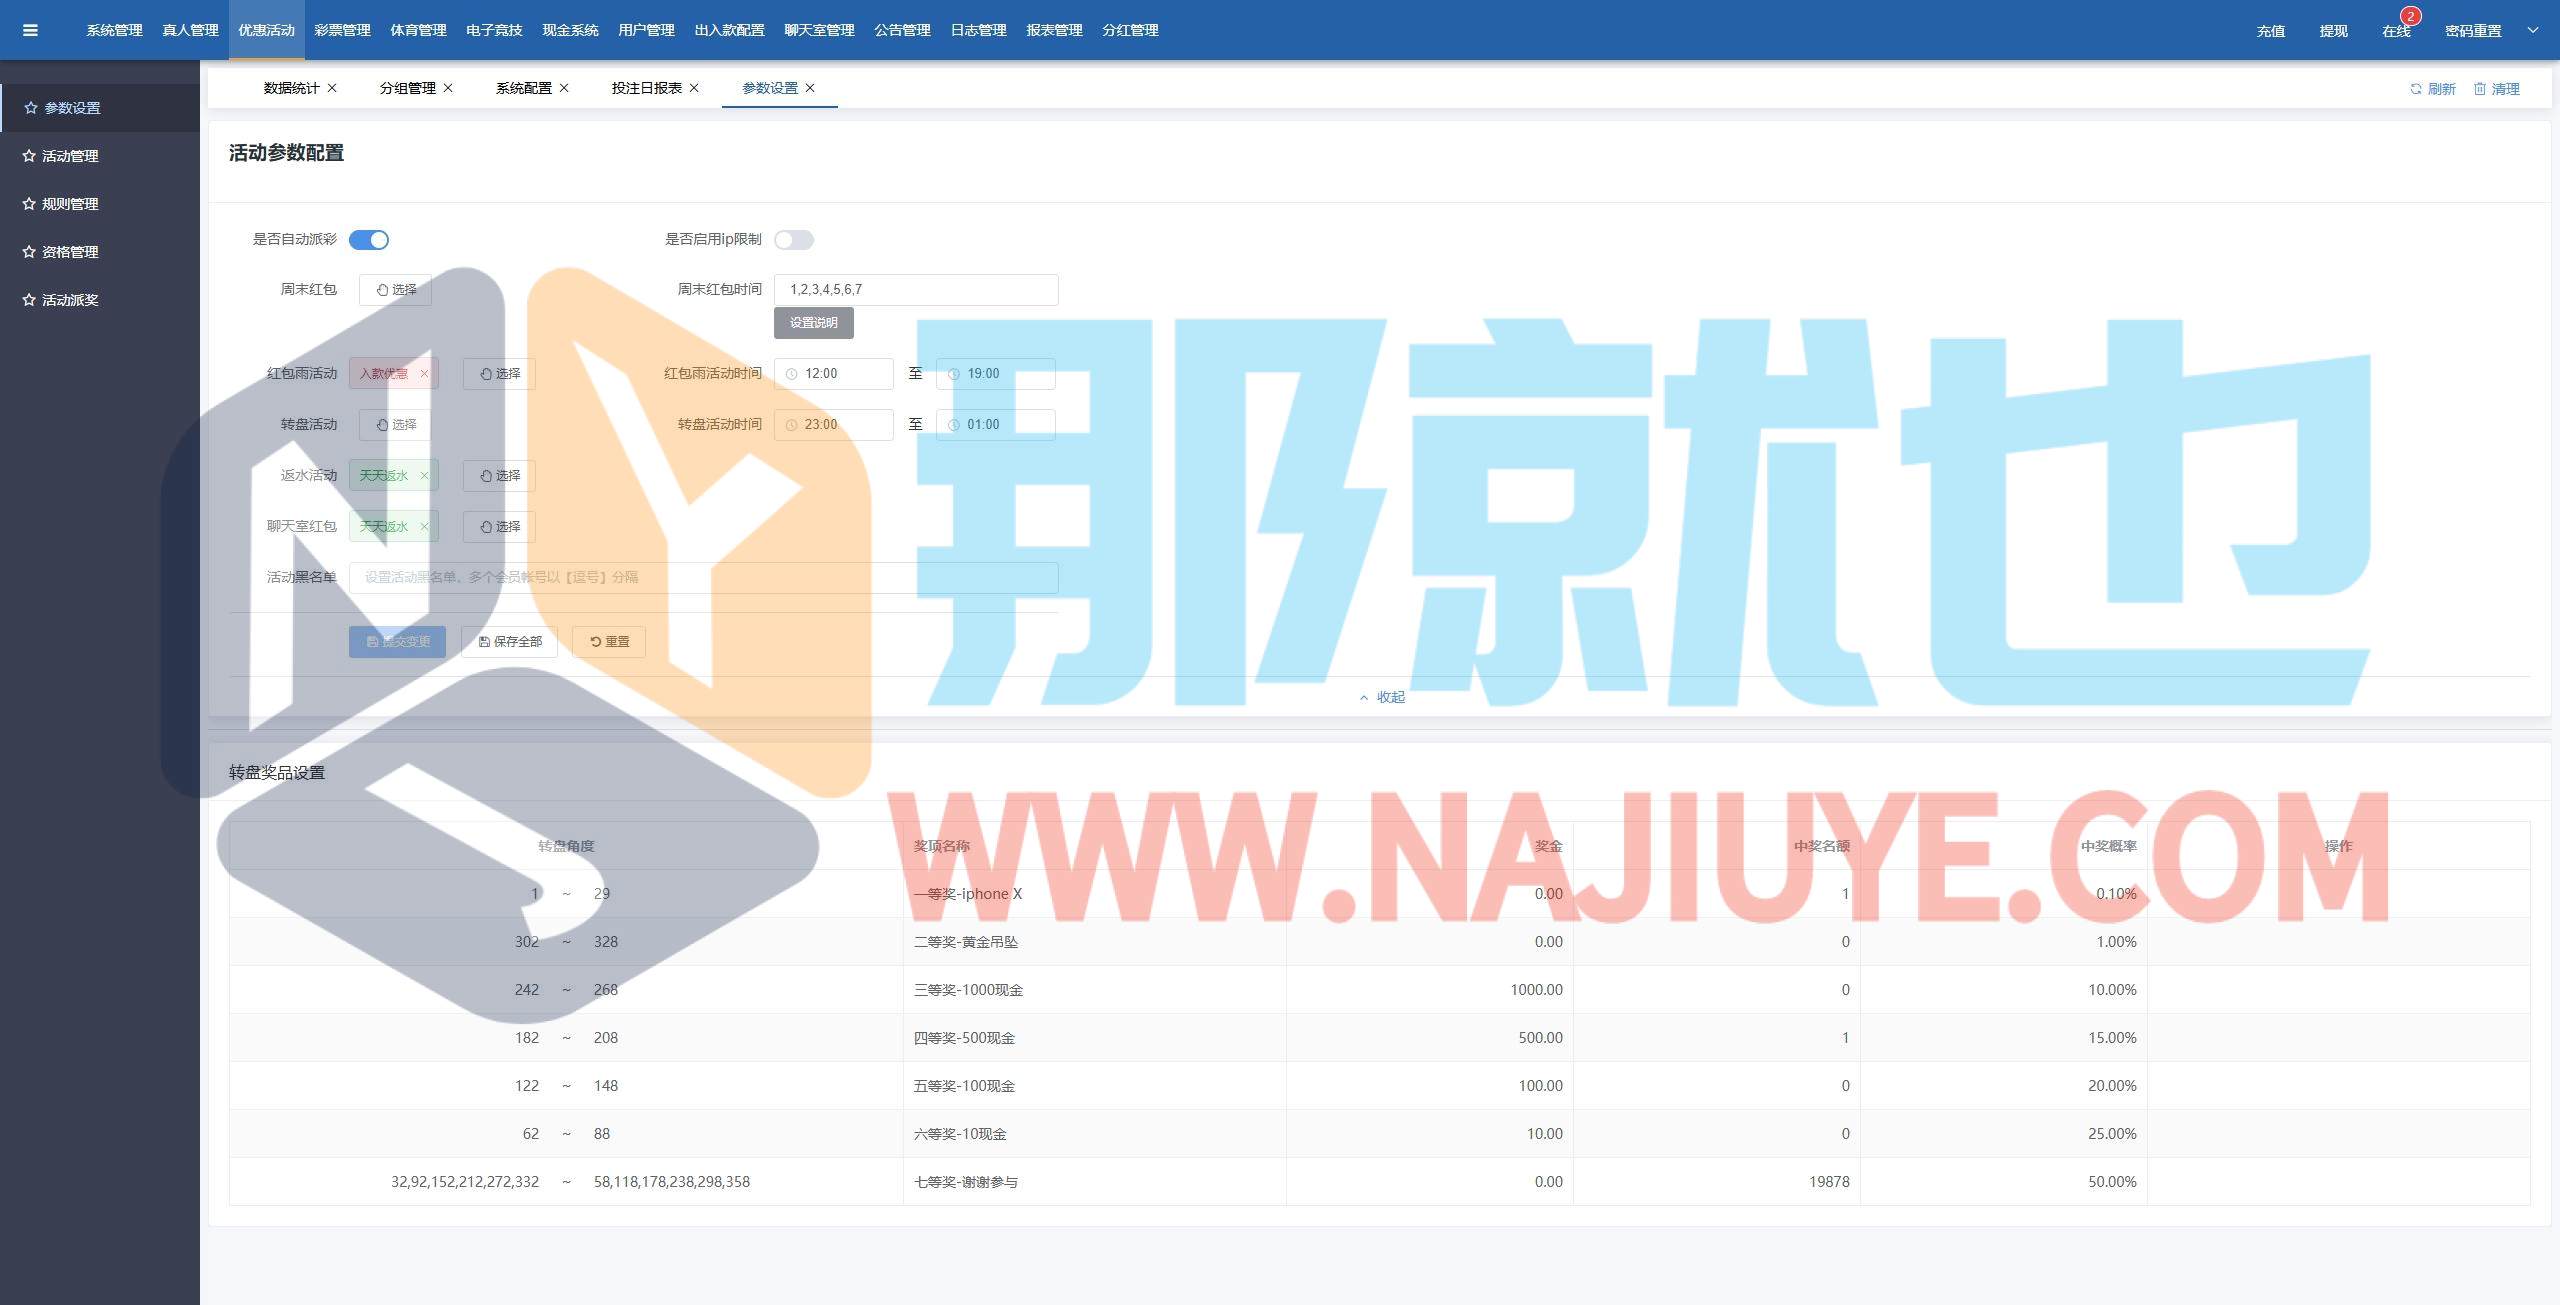The width and height of the screenshot is (2560, 1305).
Task: Toggle the 是否自动派彩 switch
Action: pos(369,240)
